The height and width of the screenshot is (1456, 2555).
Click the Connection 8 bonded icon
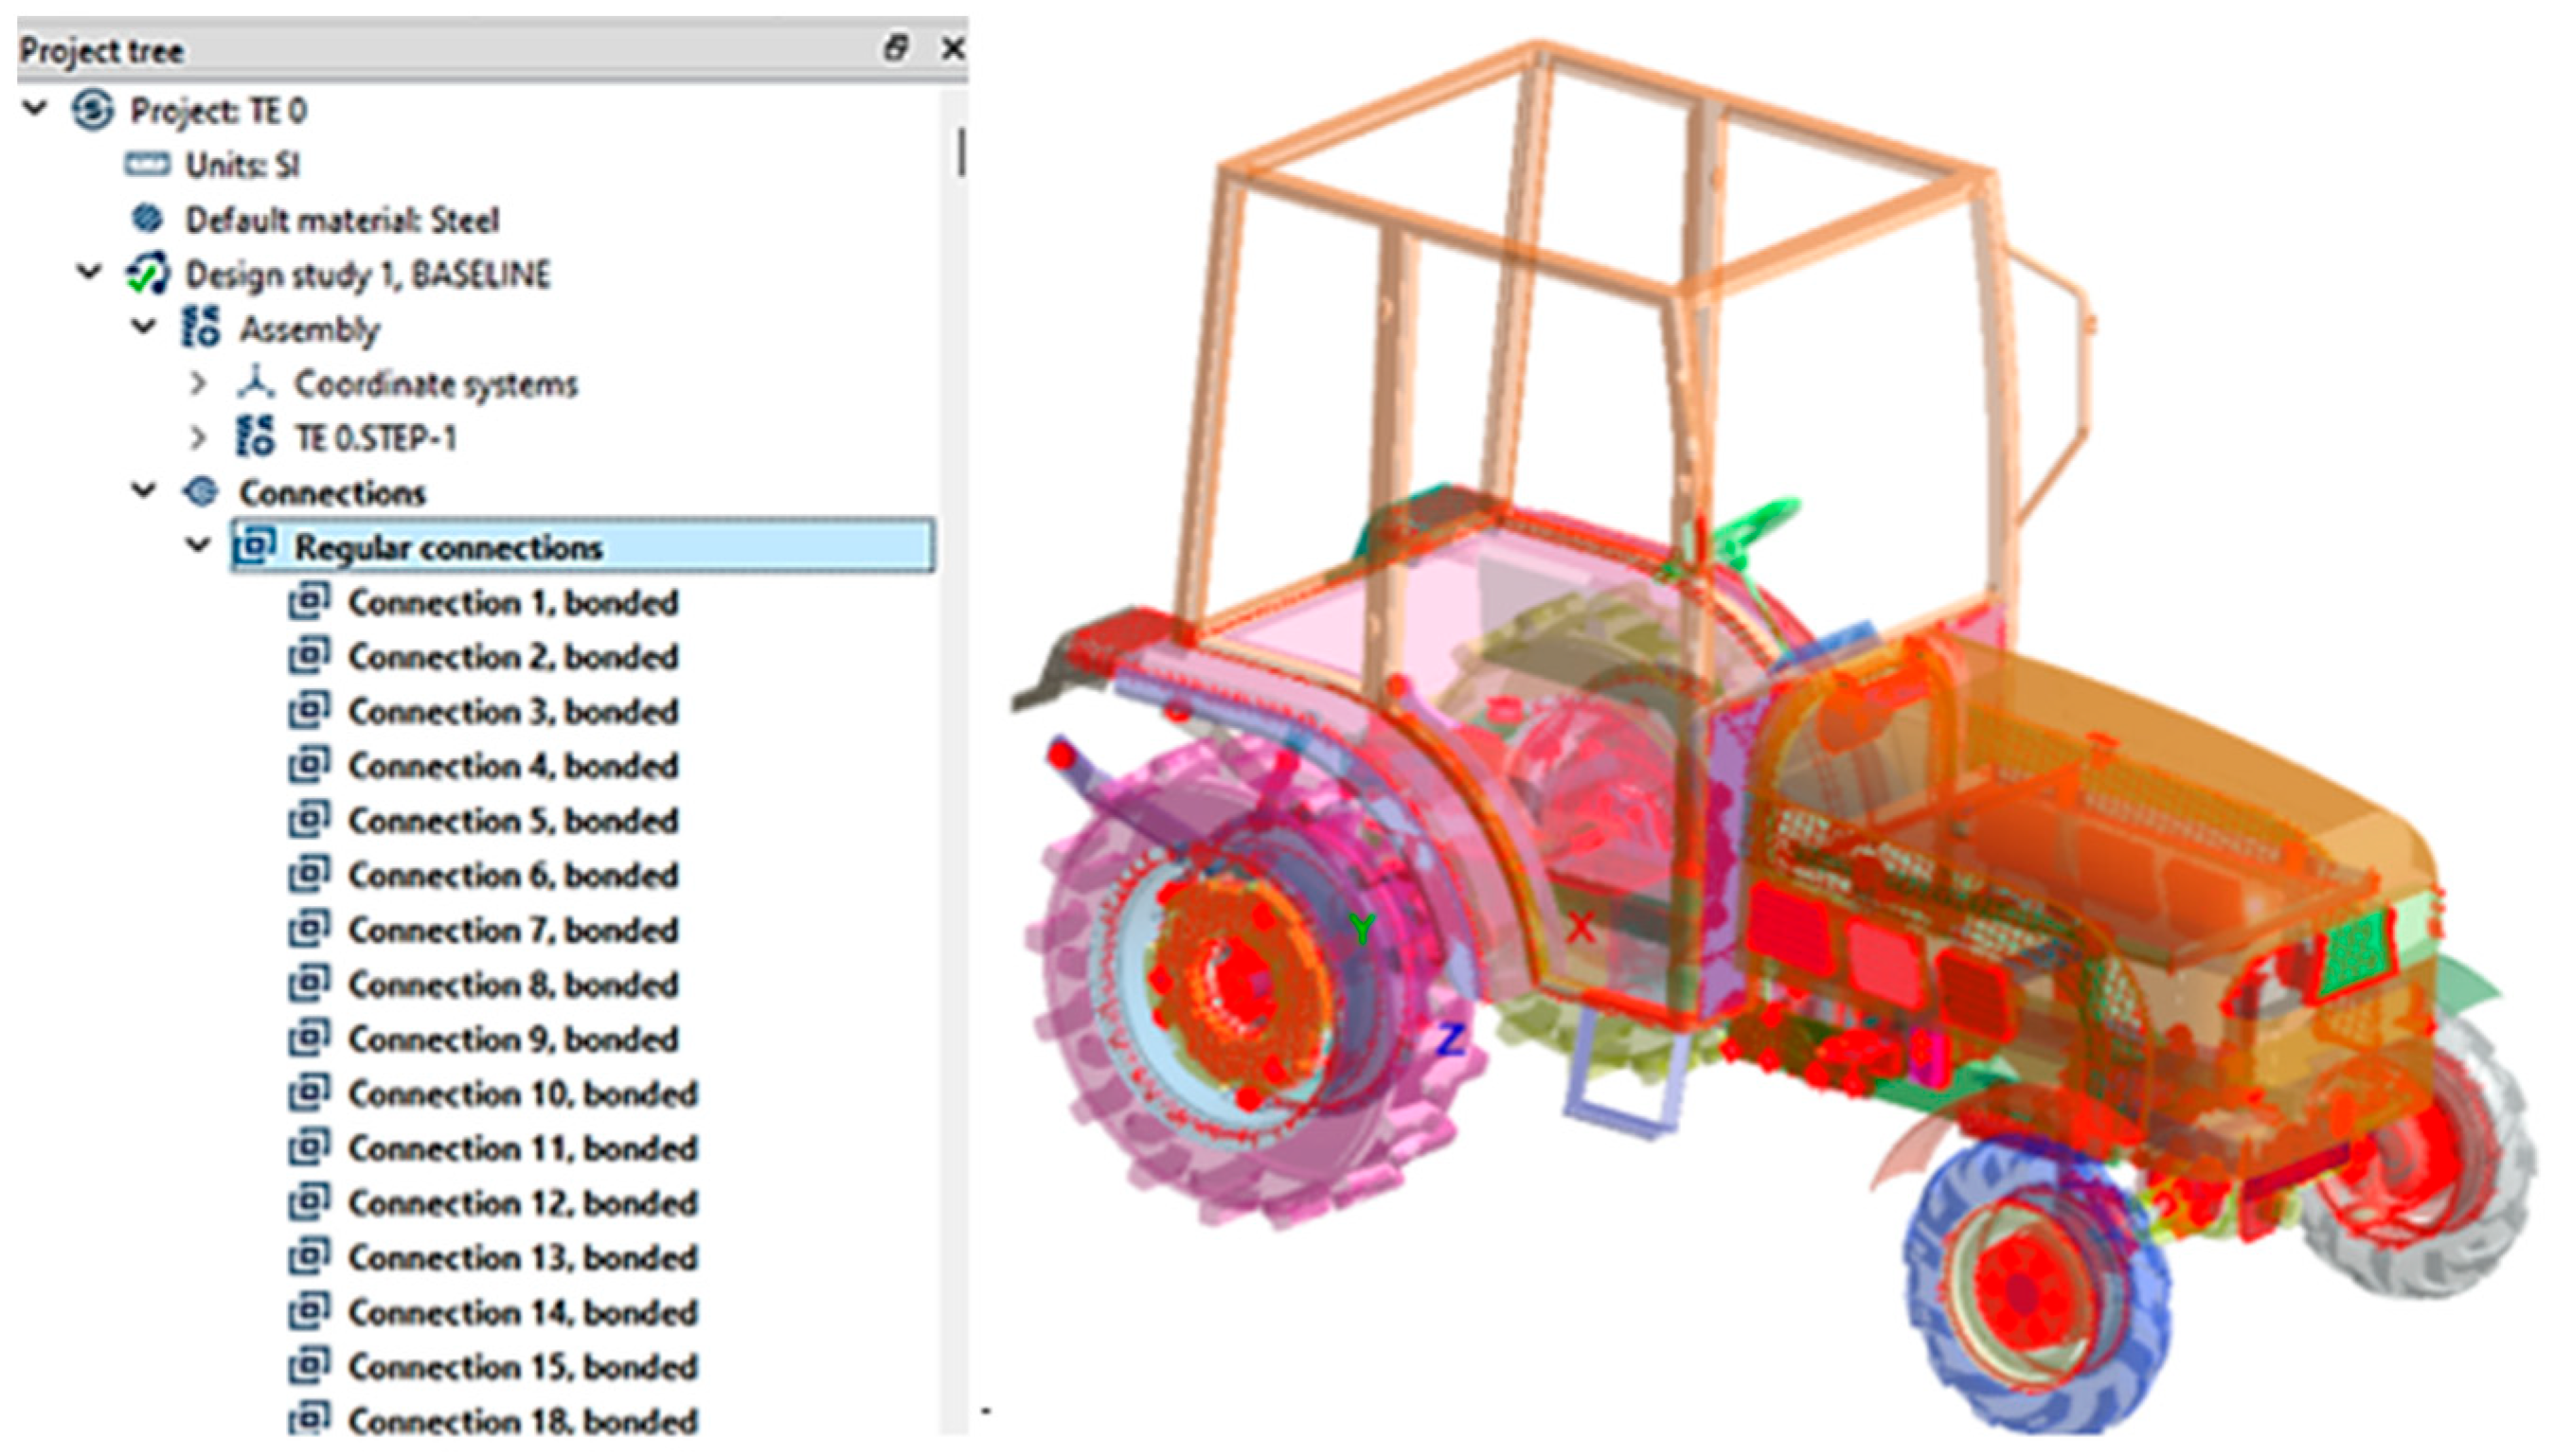click(308, 983)
